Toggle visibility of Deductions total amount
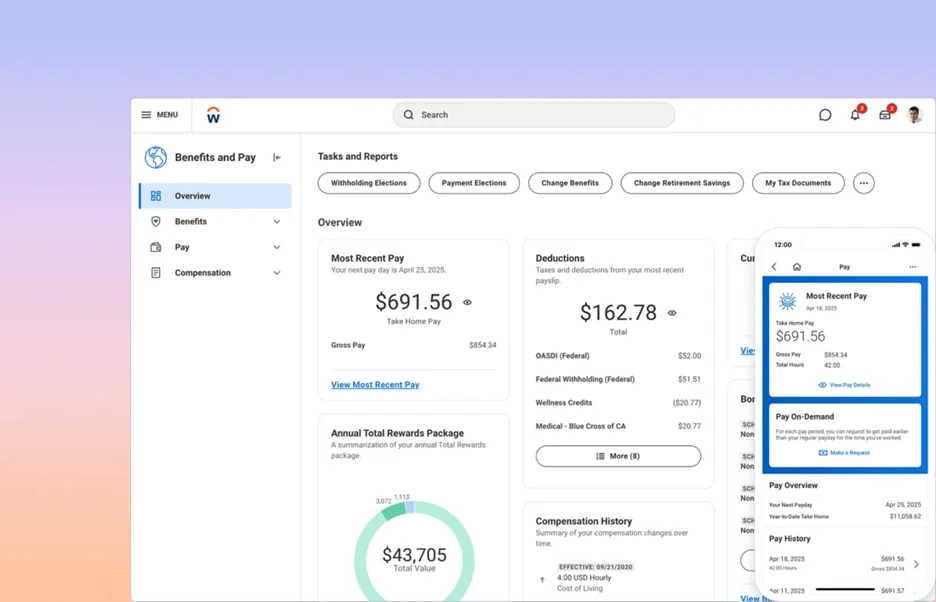The height and width of the screenshot is (602, 936). coord(671,312)
